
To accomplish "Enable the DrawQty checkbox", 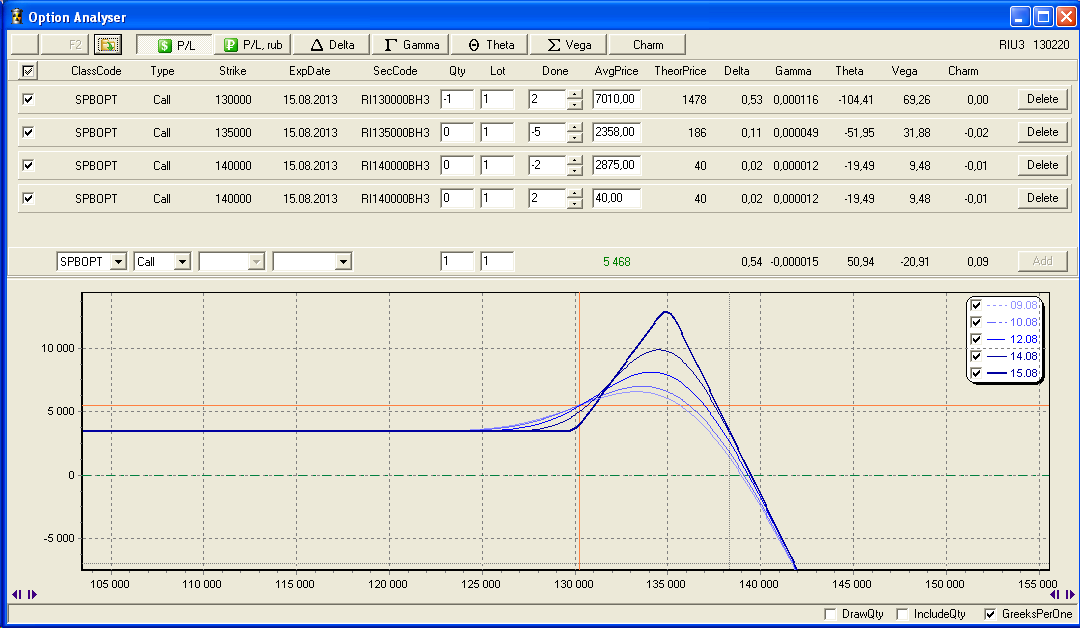I will pyautogui.click(x=829, y=613).
